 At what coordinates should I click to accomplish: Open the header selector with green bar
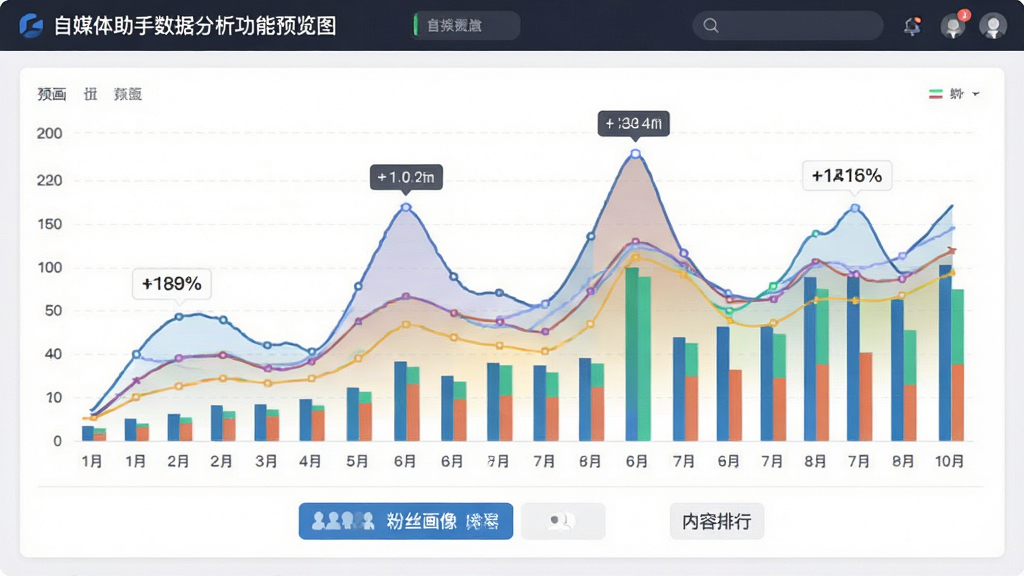(466, 25)
